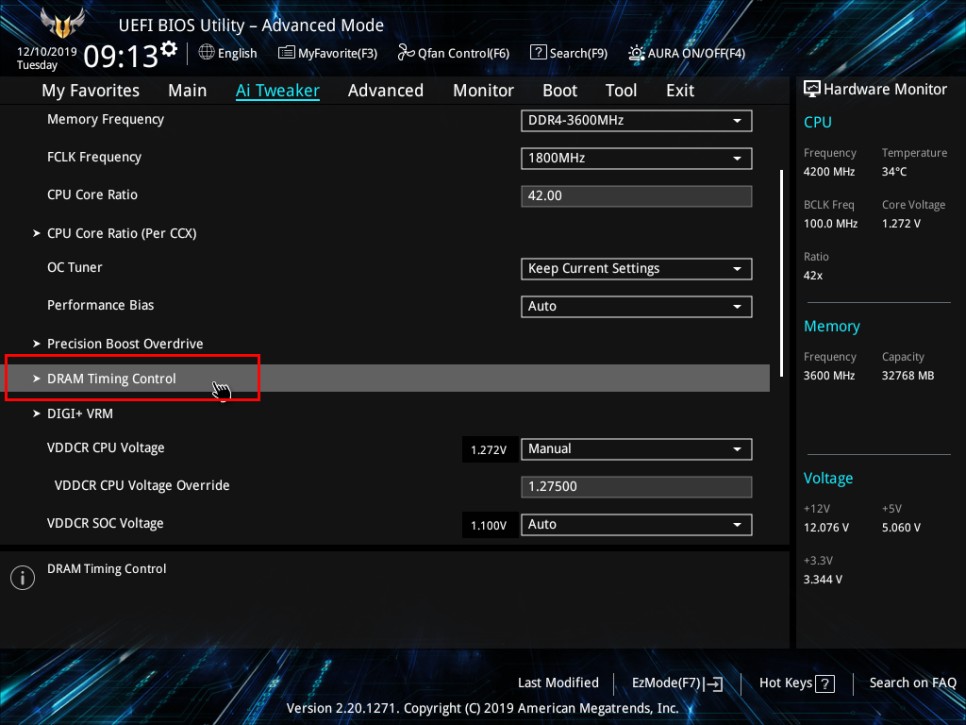This screenshot has width=966, height=725.
Task: Click the 3.344 V voltage value
Action: click(822, 580)
